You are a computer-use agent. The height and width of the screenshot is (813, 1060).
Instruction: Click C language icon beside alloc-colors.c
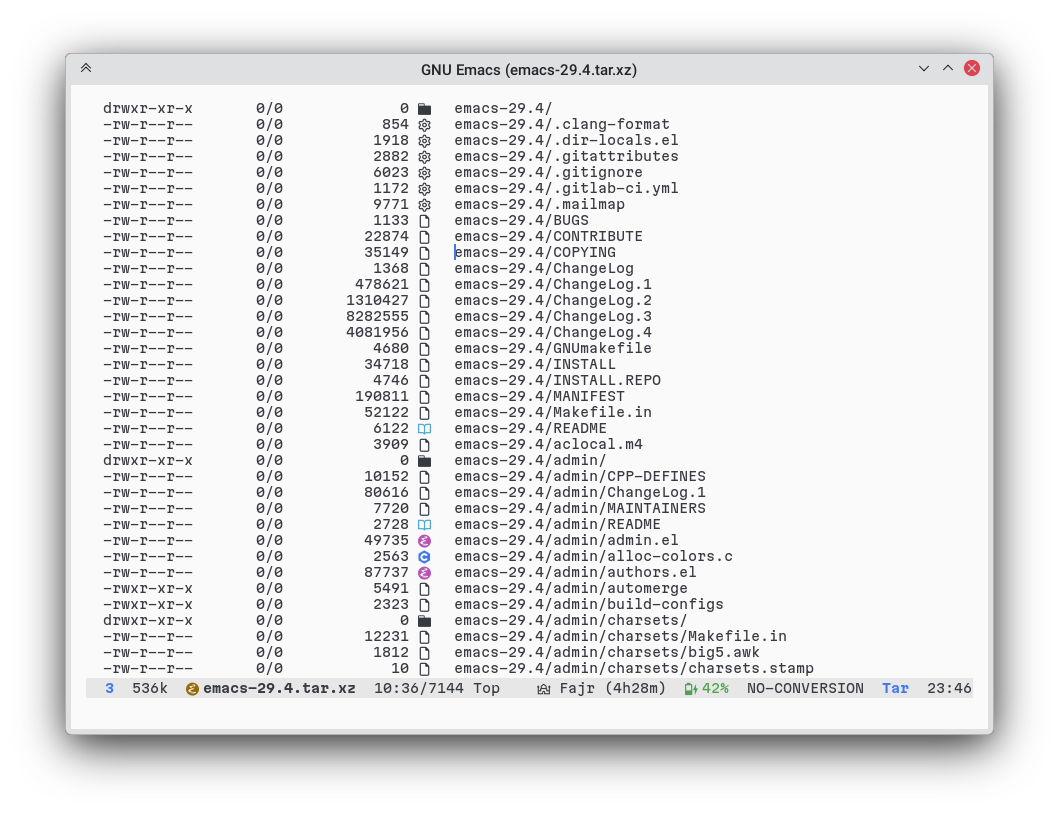coord(425,557)
